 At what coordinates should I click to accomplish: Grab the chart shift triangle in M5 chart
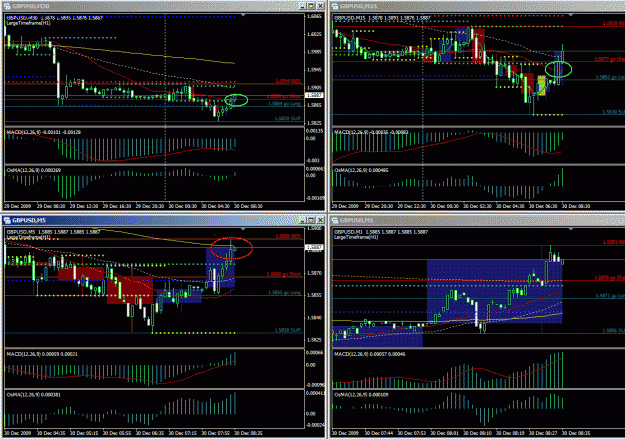243,229
